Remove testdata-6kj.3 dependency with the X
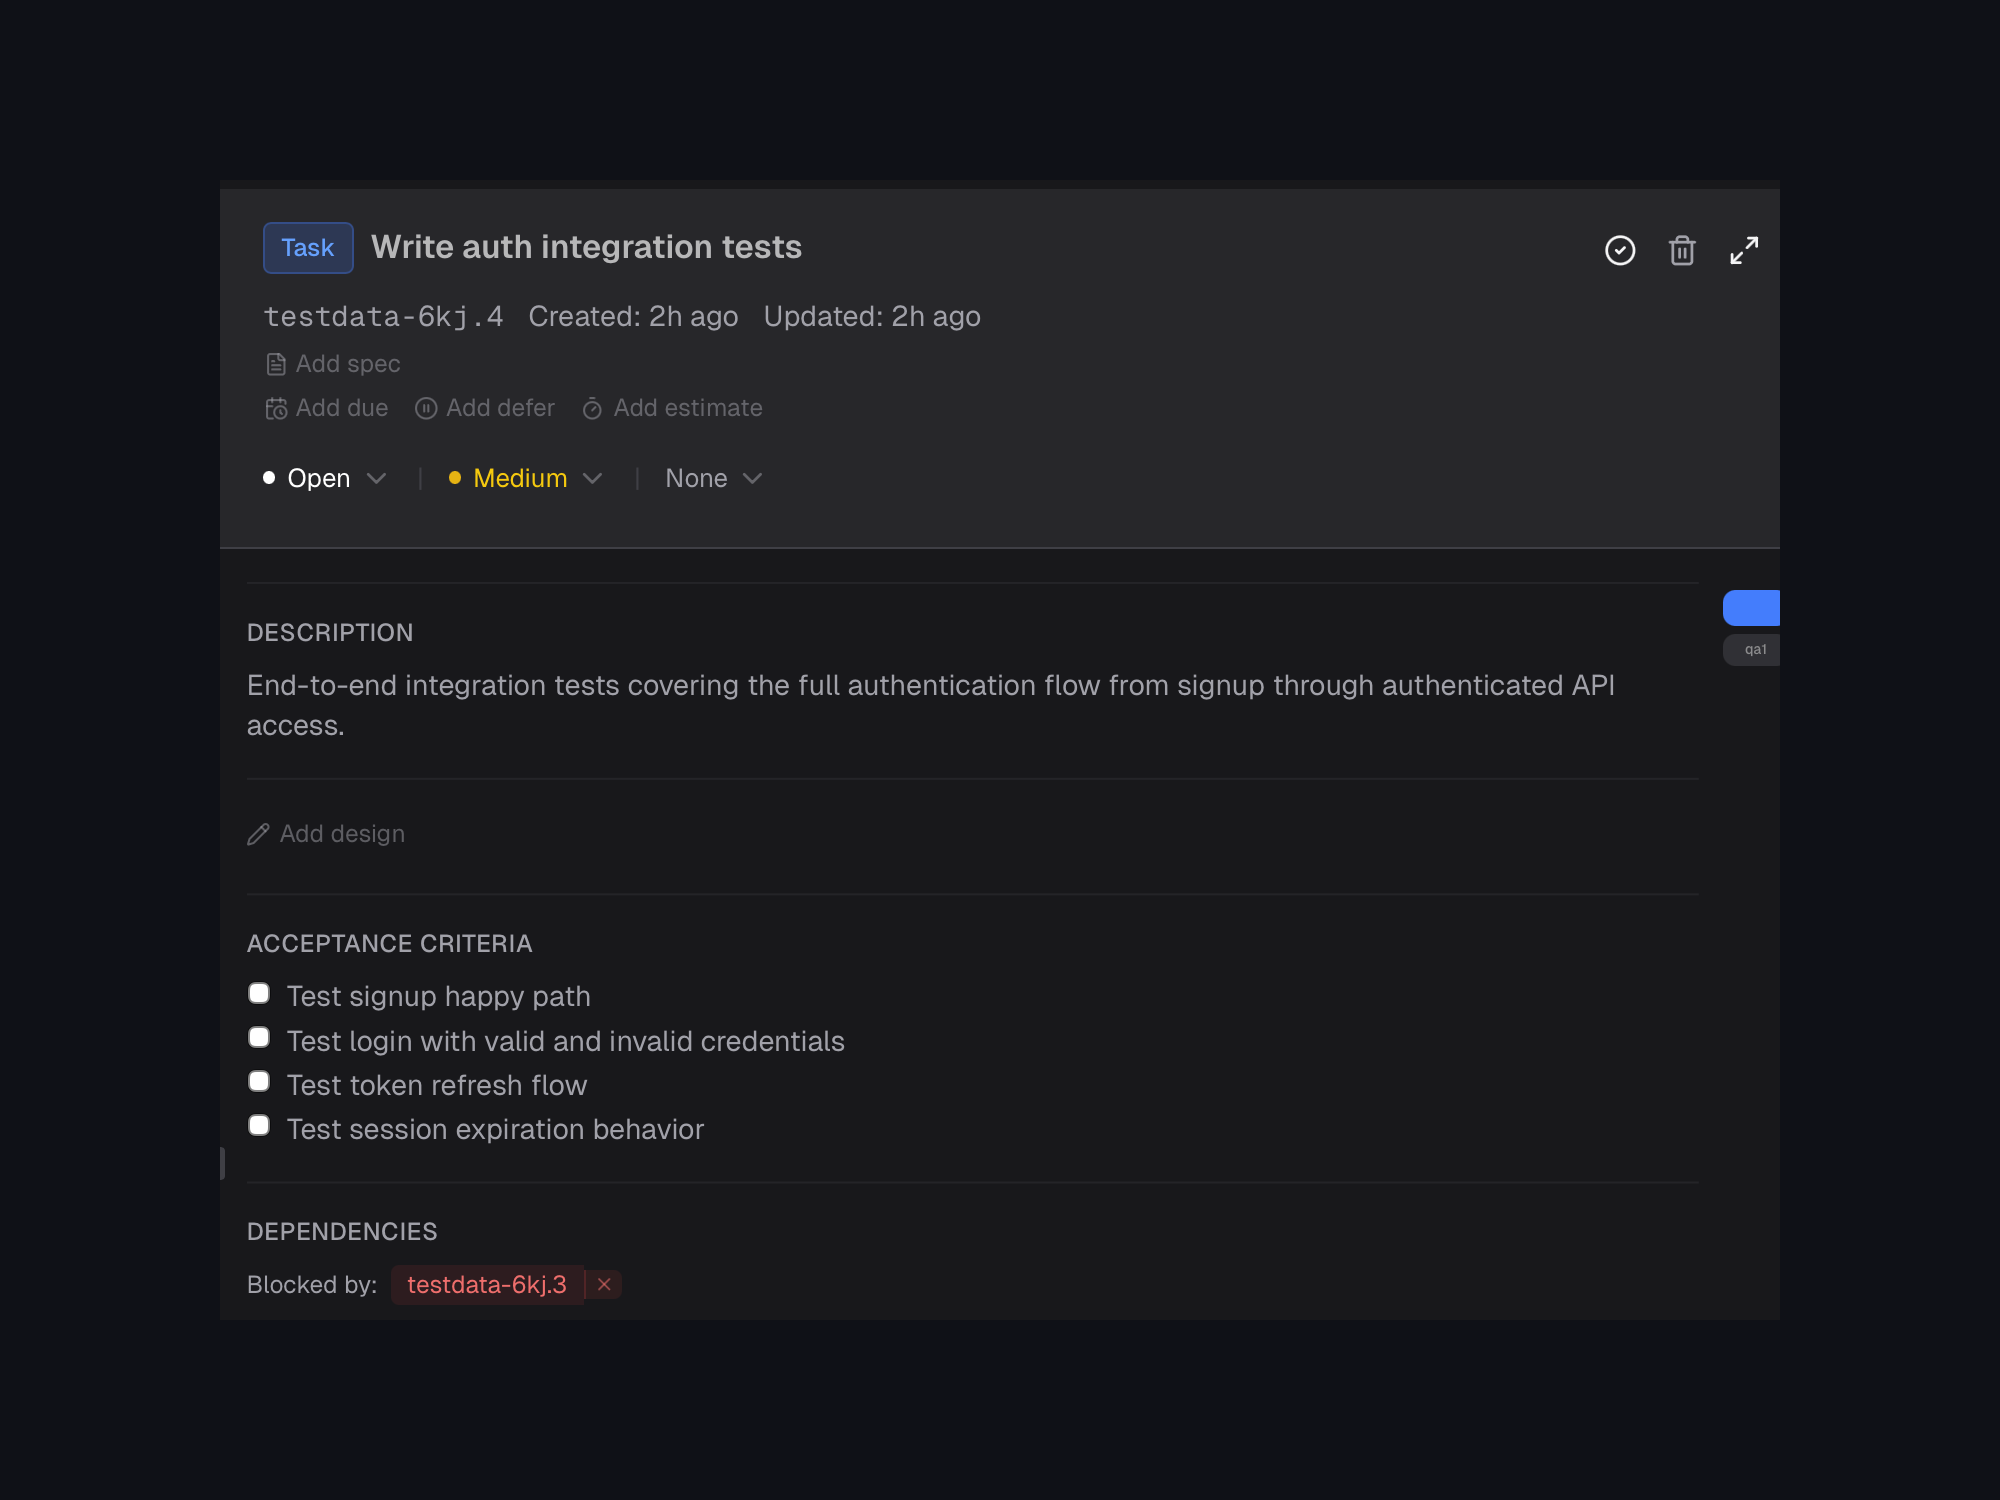This screenshot has width=2000, height=1500. pyautogui.click(x=603, y=1285)
